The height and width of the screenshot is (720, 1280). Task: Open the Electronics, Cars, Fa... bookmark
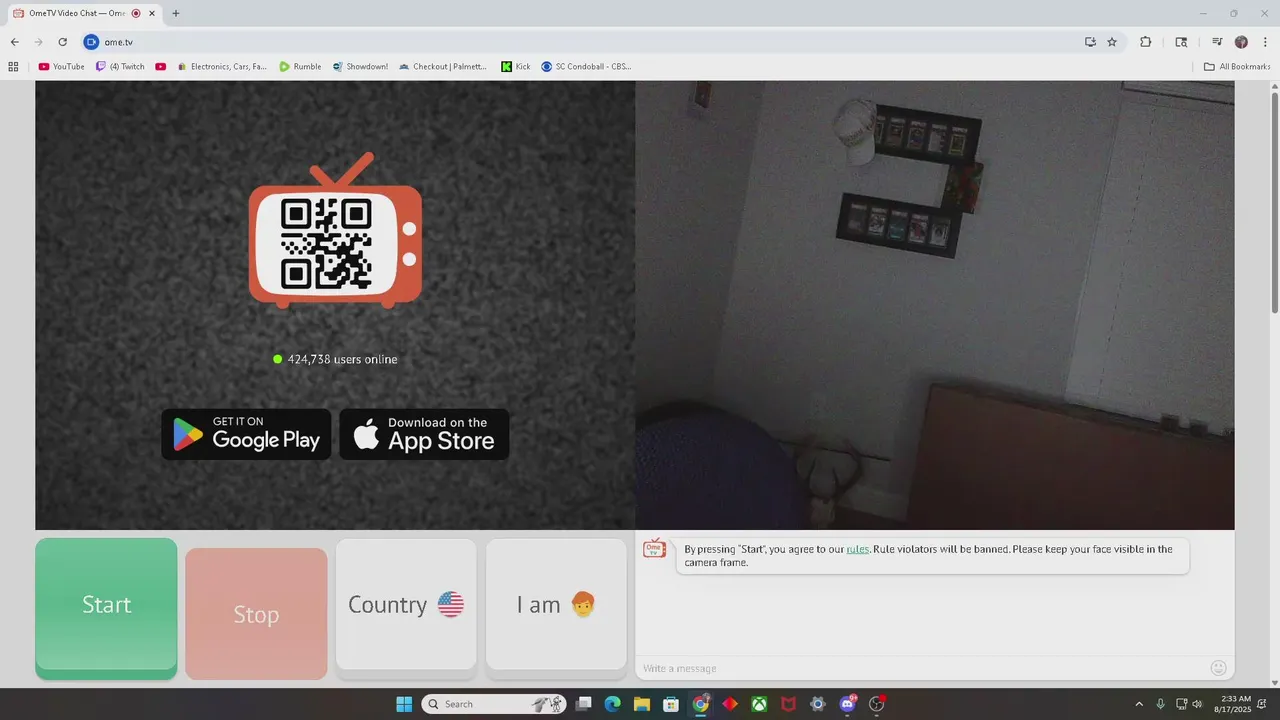222,67
